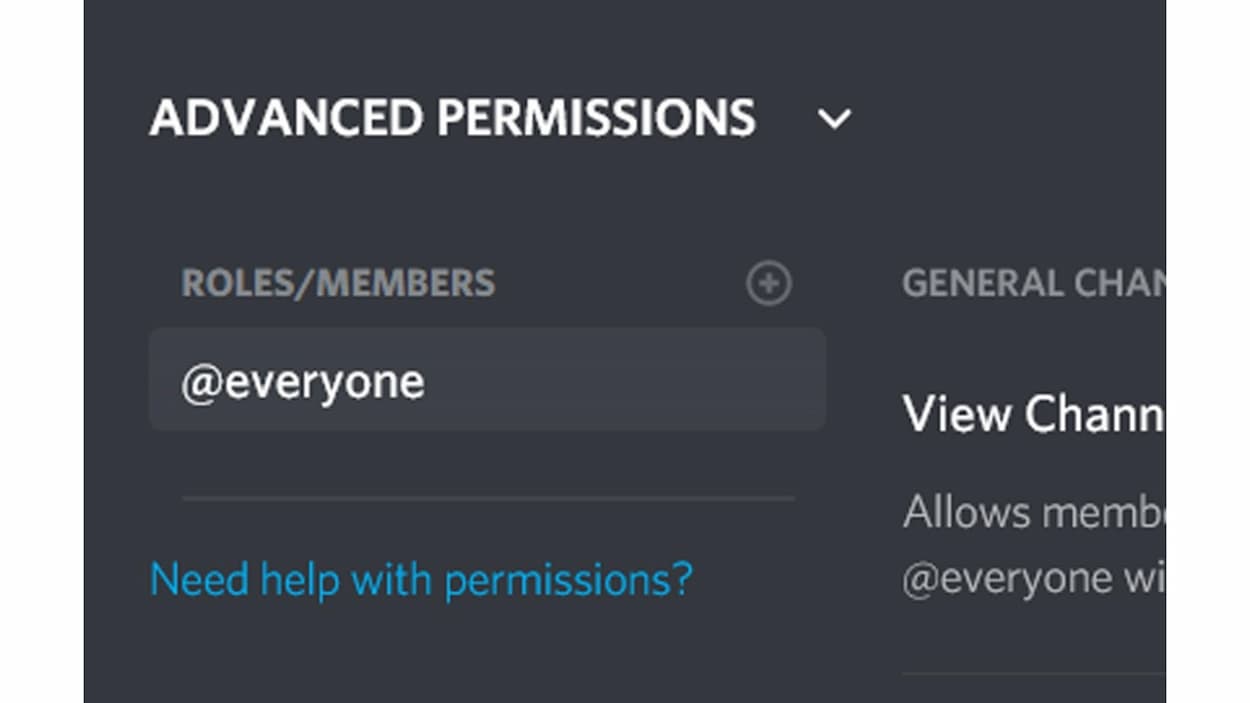Screen dimensions: 1250x703
Task: Click the divider below View Channel description
Action: [1032, 674]
